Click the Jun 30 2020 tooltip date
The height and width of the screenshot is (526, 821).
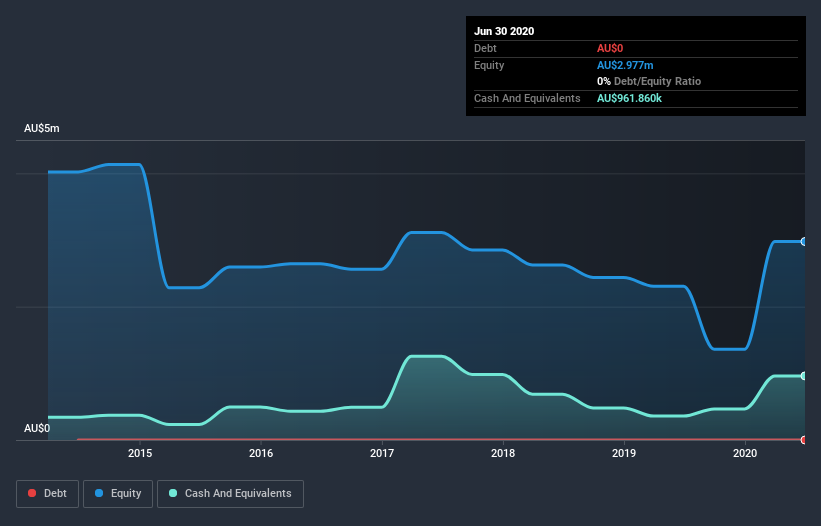(x=504, y=31)
